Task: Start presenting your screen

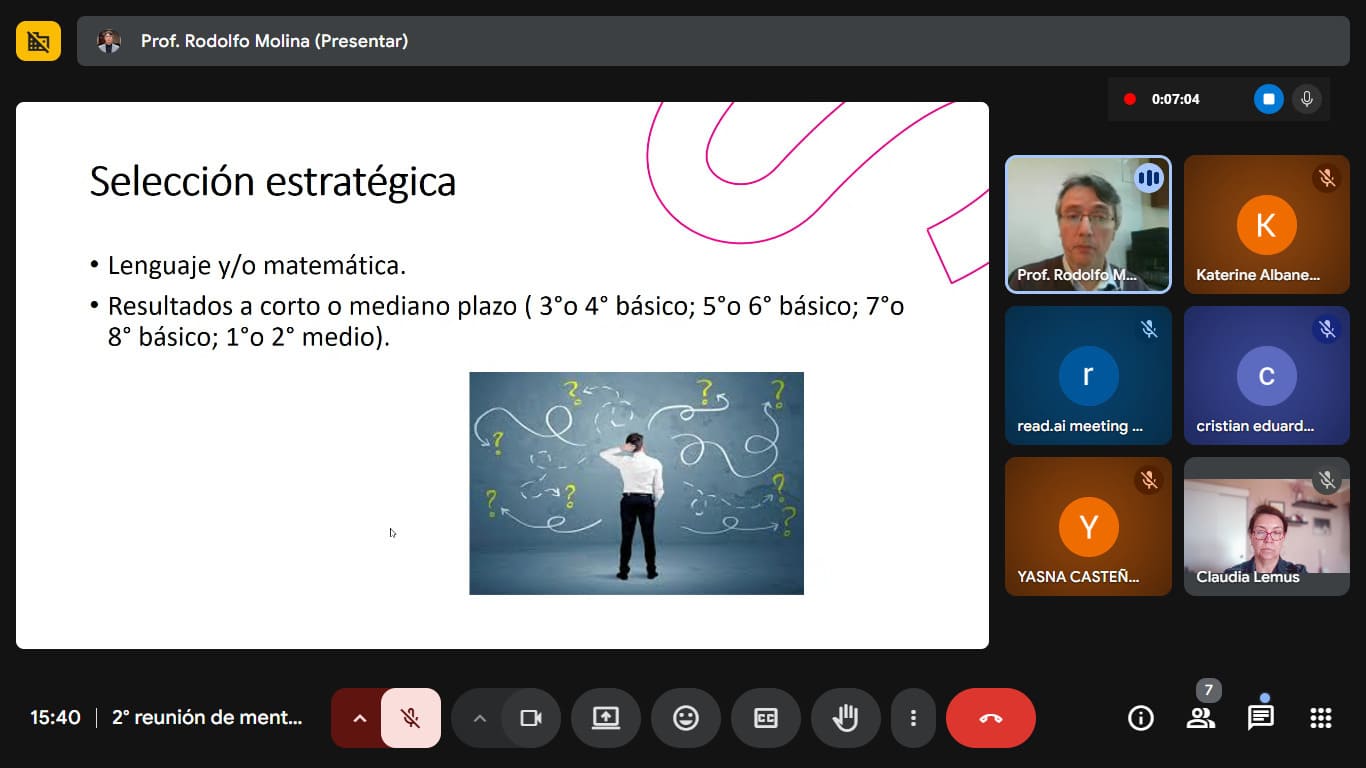Action: (606, 718)
